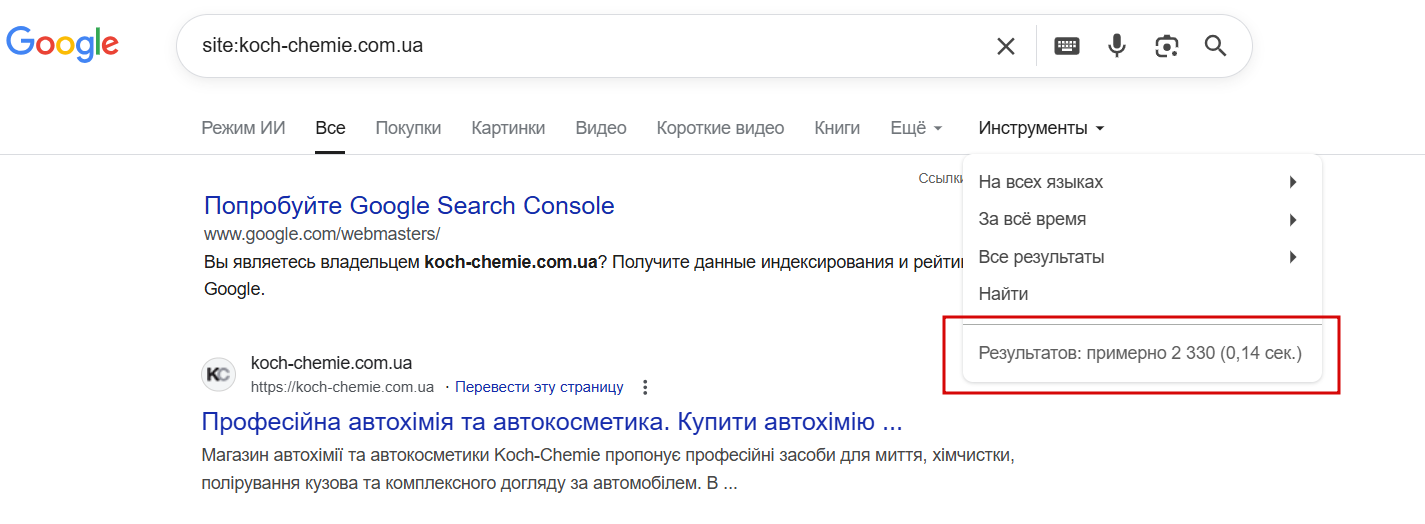The width and height of the screenshot is (1425, 524).
Task: Expand the "Ещё" more filters dropdown
Action: [916, 128]
